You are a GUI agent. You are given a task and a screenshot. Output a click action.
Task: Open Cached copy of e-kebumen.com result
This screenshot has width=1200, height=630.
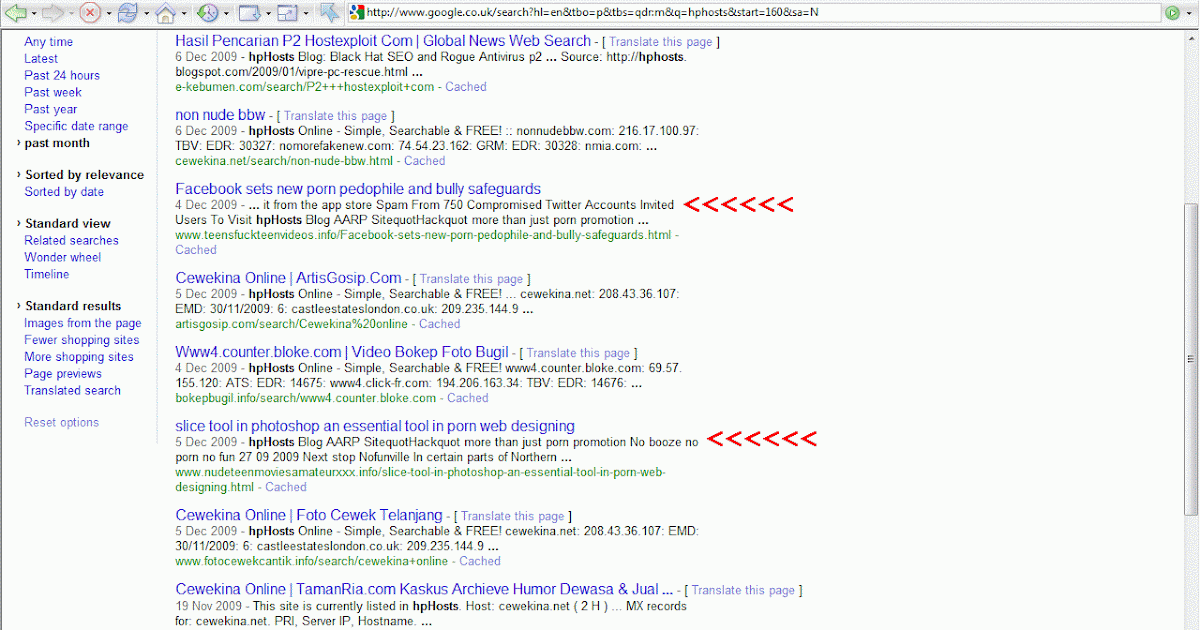point(466,87)
